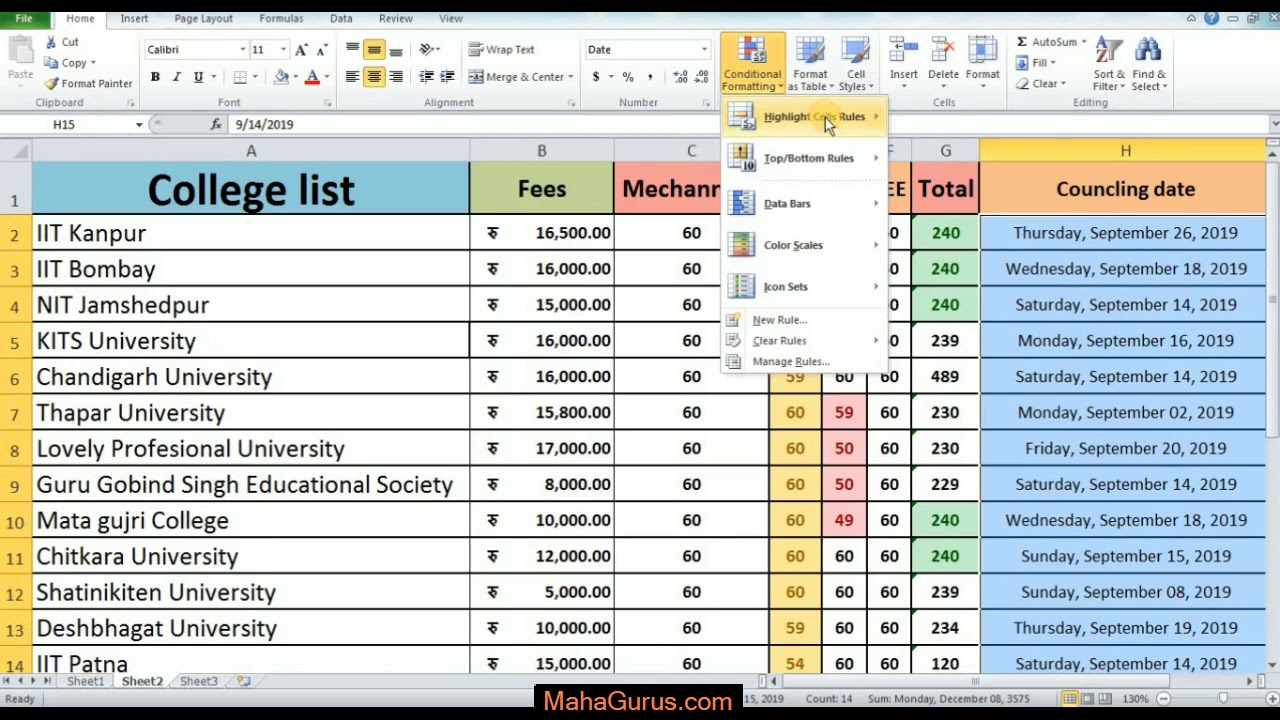Click Manage Rules... entry
Image resolution: width=1280 pixels, height=720 pixels.
click(790, 361)
